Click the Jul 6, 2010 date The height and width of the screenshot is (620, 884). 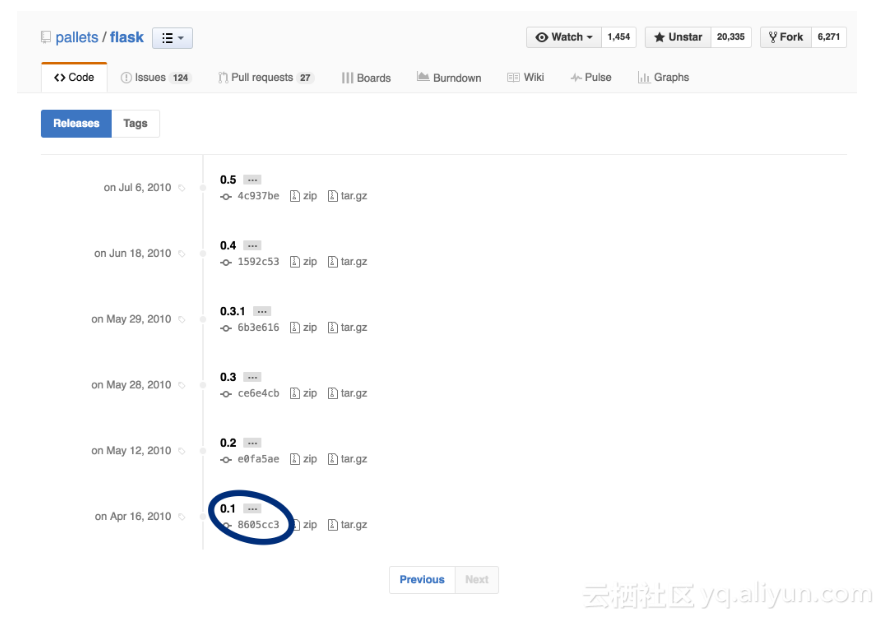[137, 188]
